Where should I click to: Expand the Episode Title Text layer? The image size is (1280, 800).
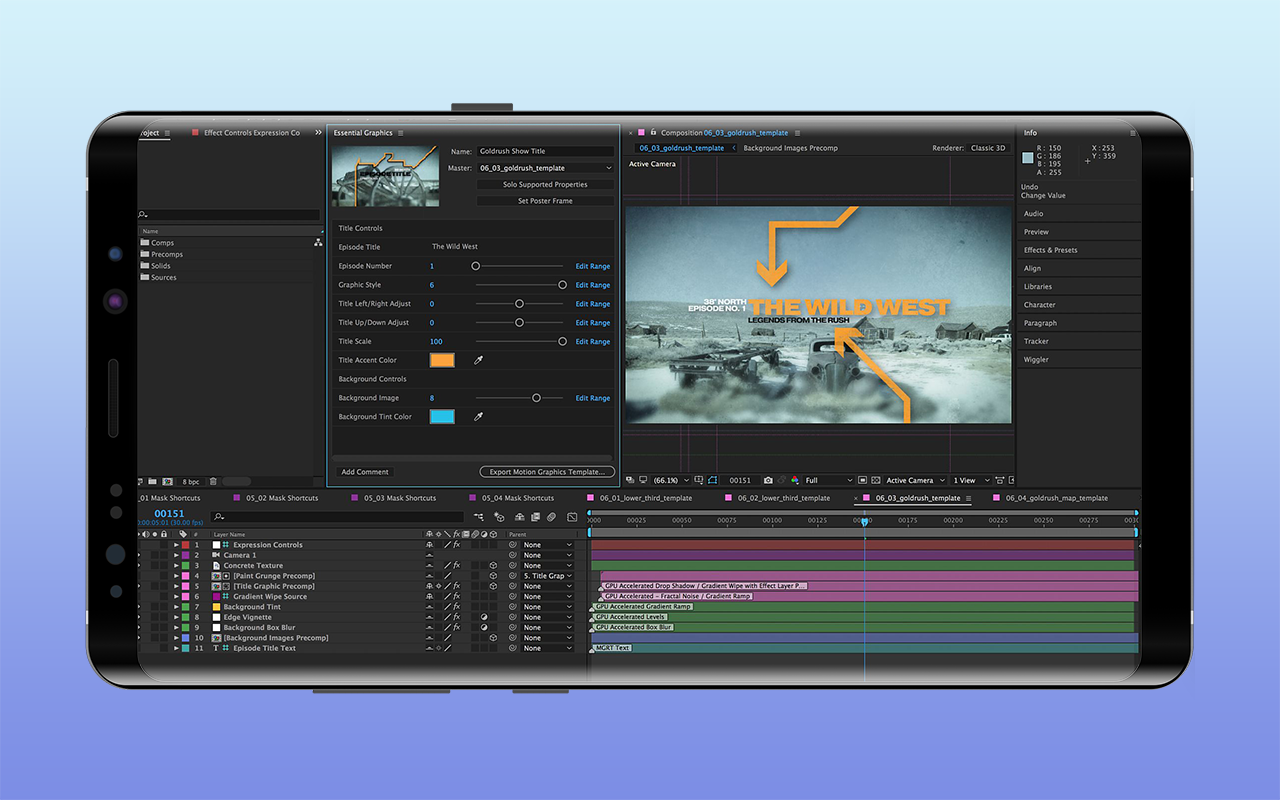(176, 648)
